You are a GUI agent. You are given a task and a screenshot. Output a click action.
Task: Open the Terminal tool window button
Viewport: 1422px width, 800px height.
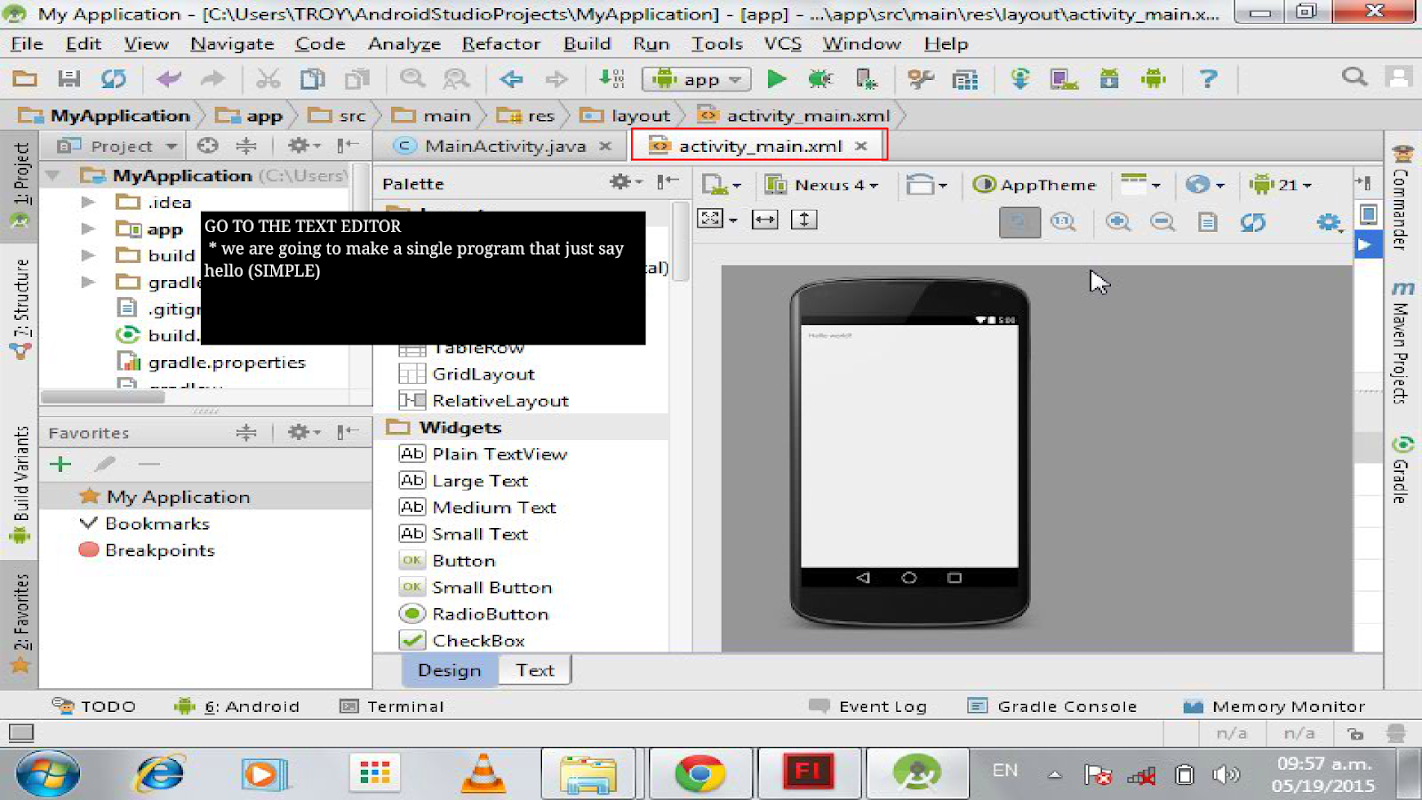[392, 706]
